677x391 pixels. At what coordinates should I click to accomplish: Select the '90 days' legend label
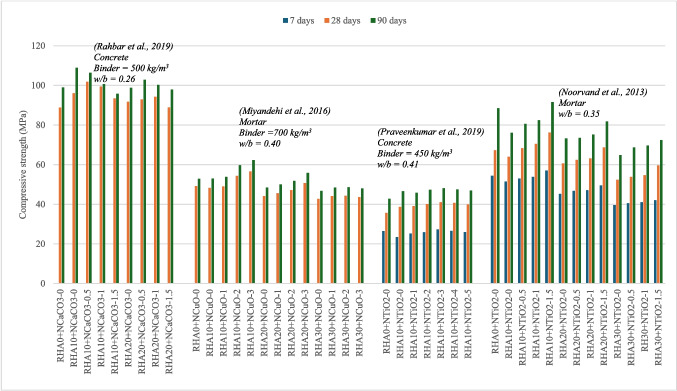392,21
